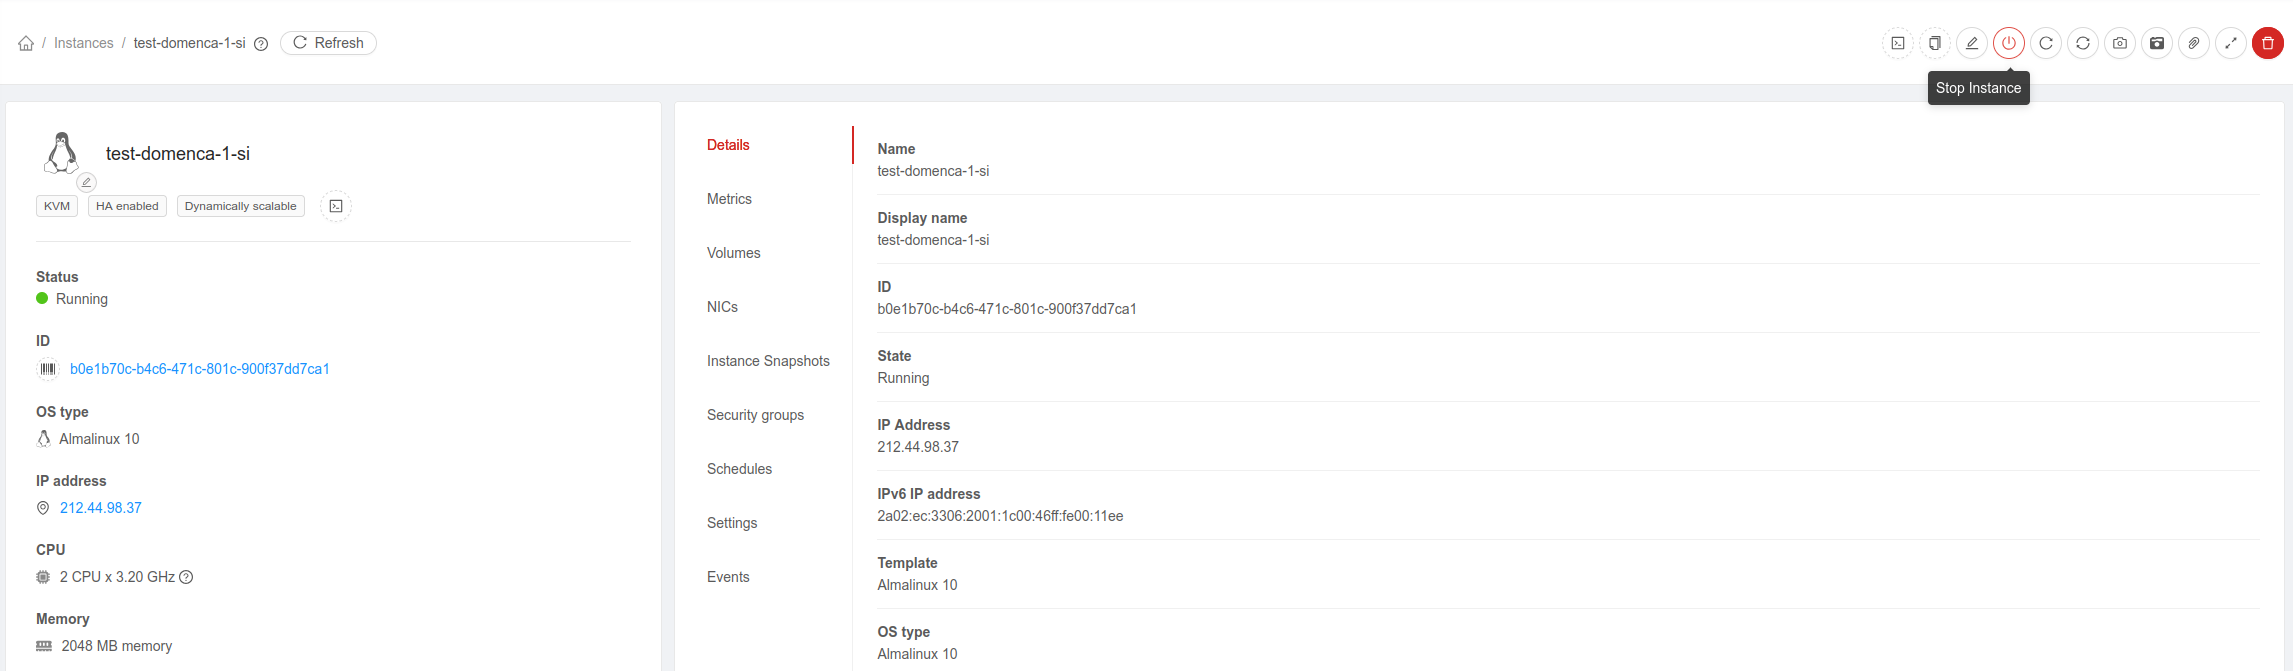
Task: Click the filled camera volume snapshot icon
Action: pos(2156,43)
